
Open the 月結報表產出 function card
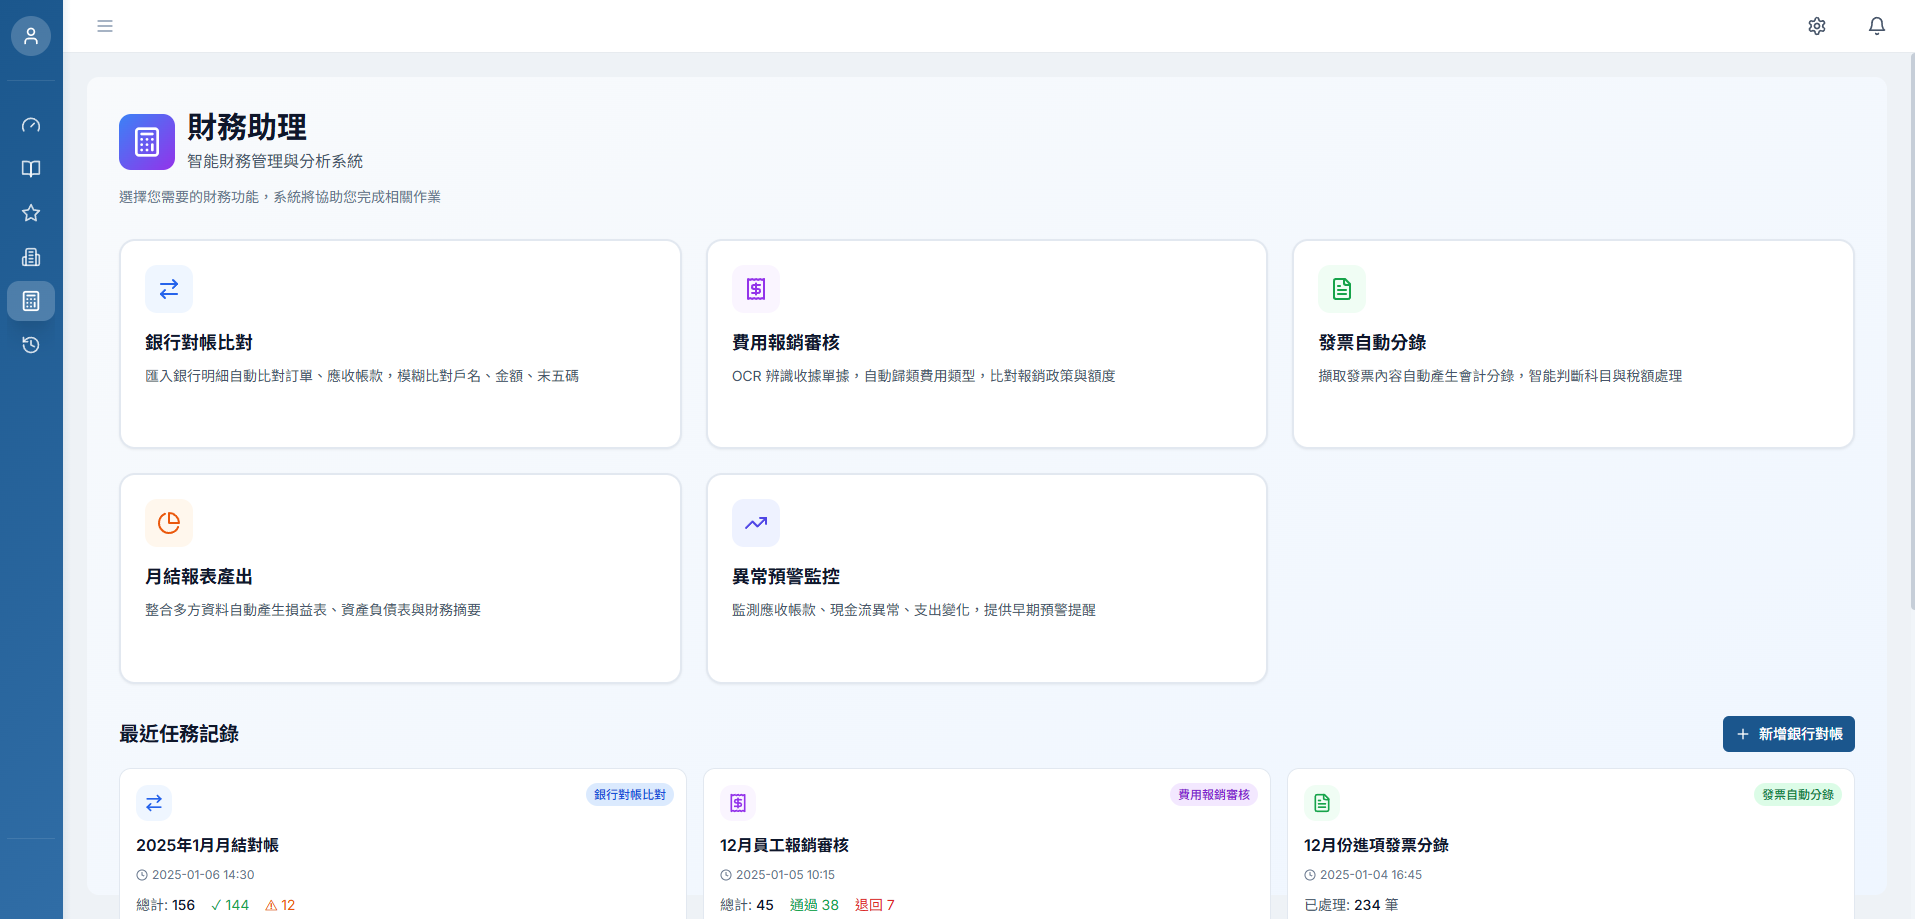pos(400,578)
